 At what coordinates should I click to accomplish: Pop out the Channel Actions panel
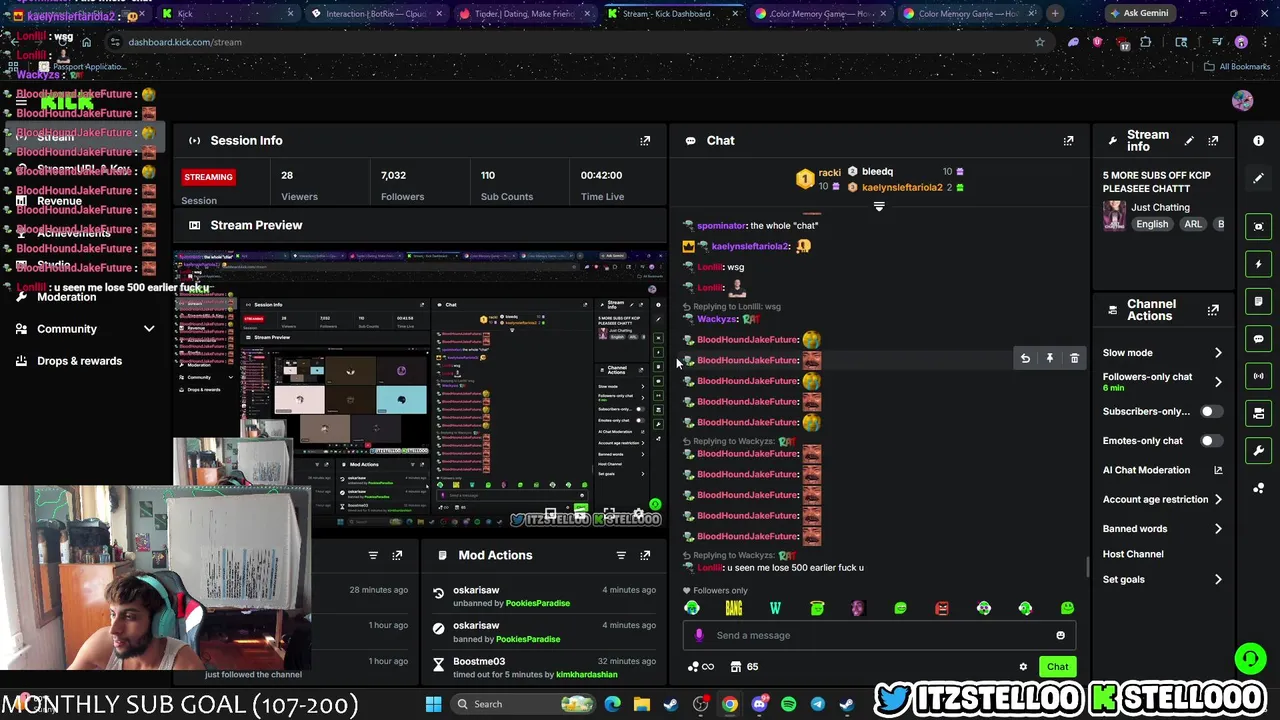coord(1213,310)
